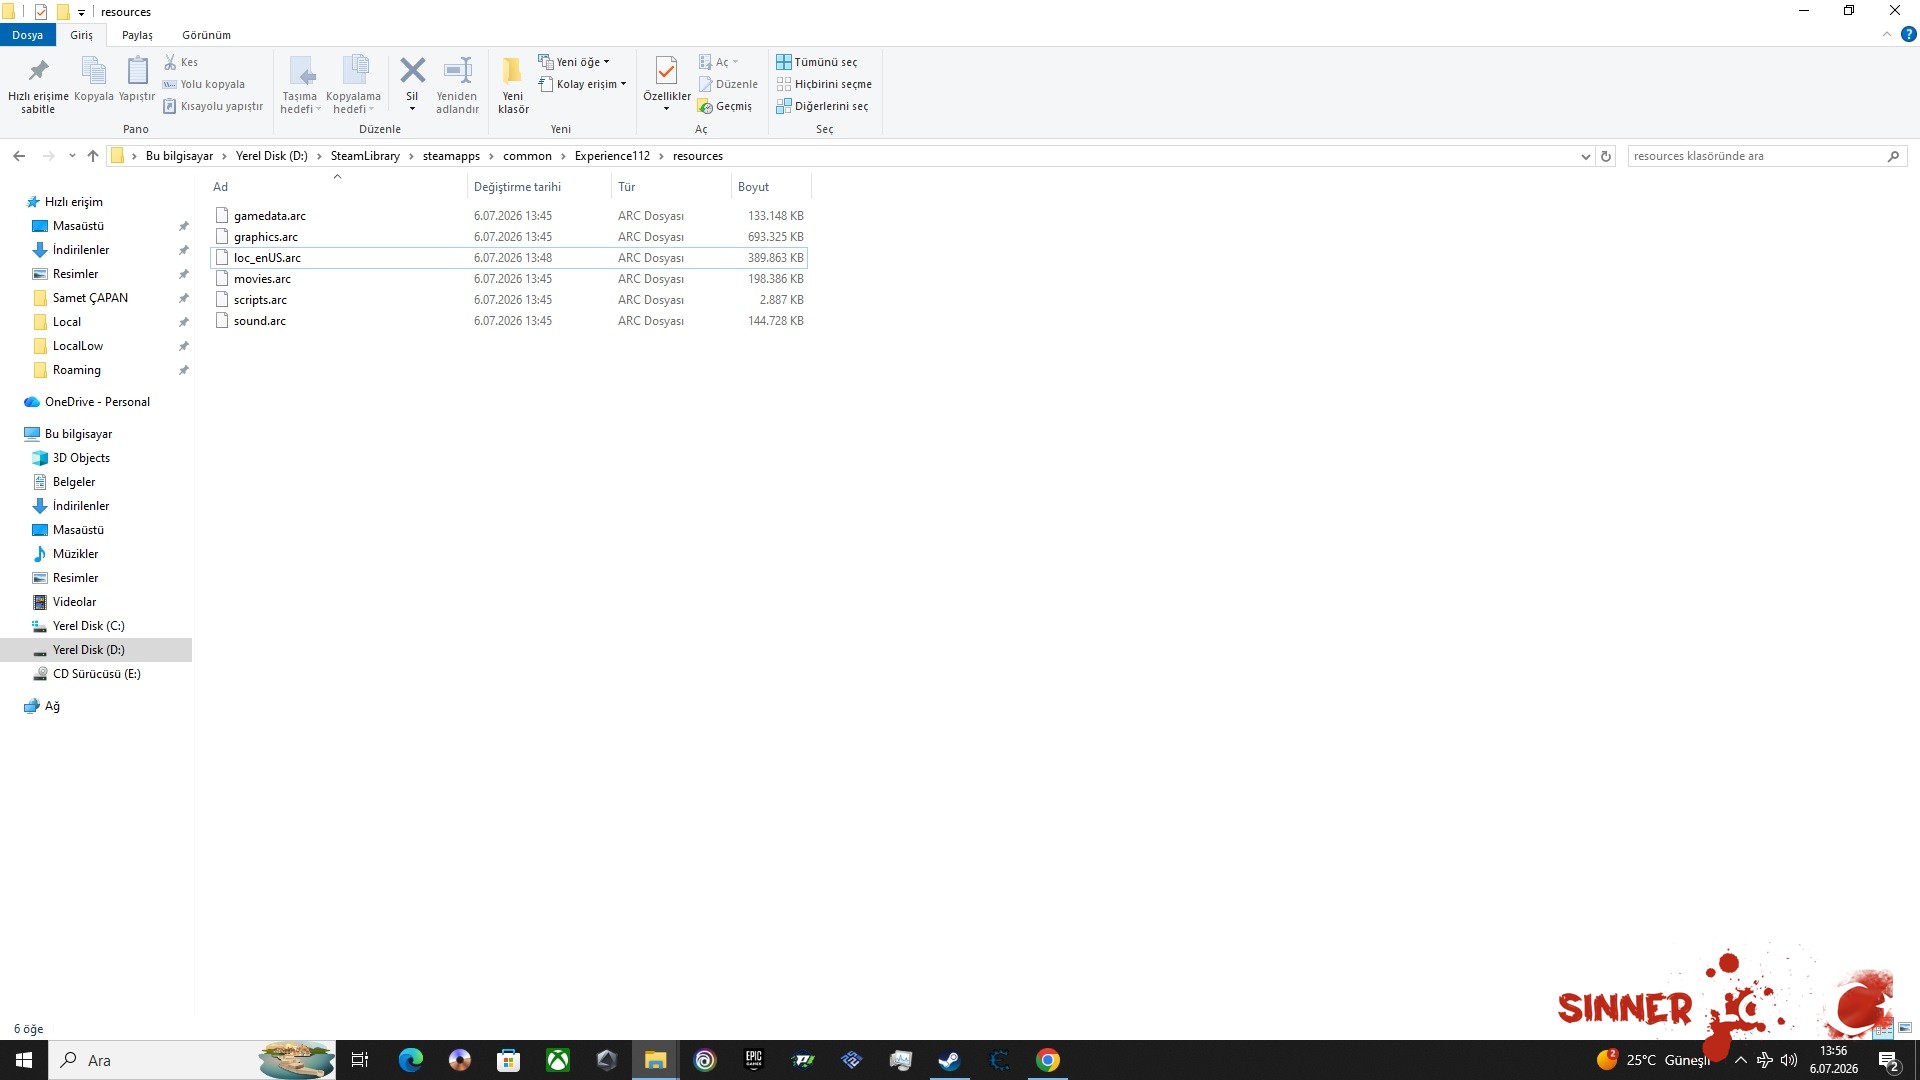Click Tümünü seç select all
This screenshot has height=1080, width=1920.
pyautogui.click(x=817, y=62)
